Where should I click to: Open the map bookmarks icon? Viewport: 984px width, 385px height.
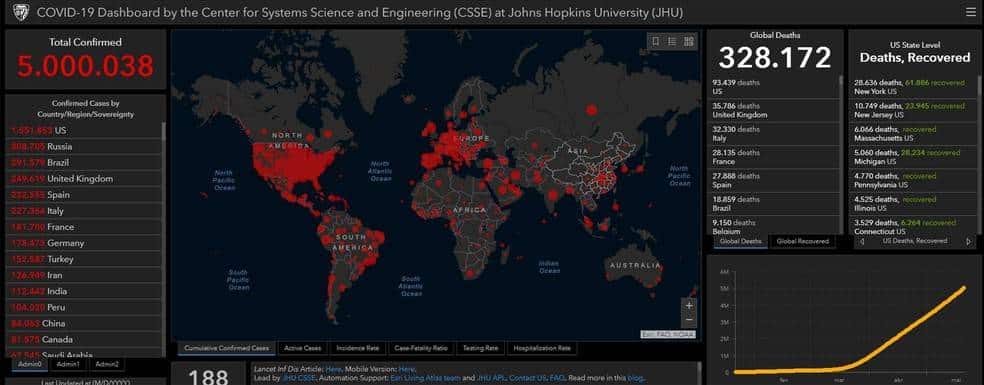click(656, 41)
